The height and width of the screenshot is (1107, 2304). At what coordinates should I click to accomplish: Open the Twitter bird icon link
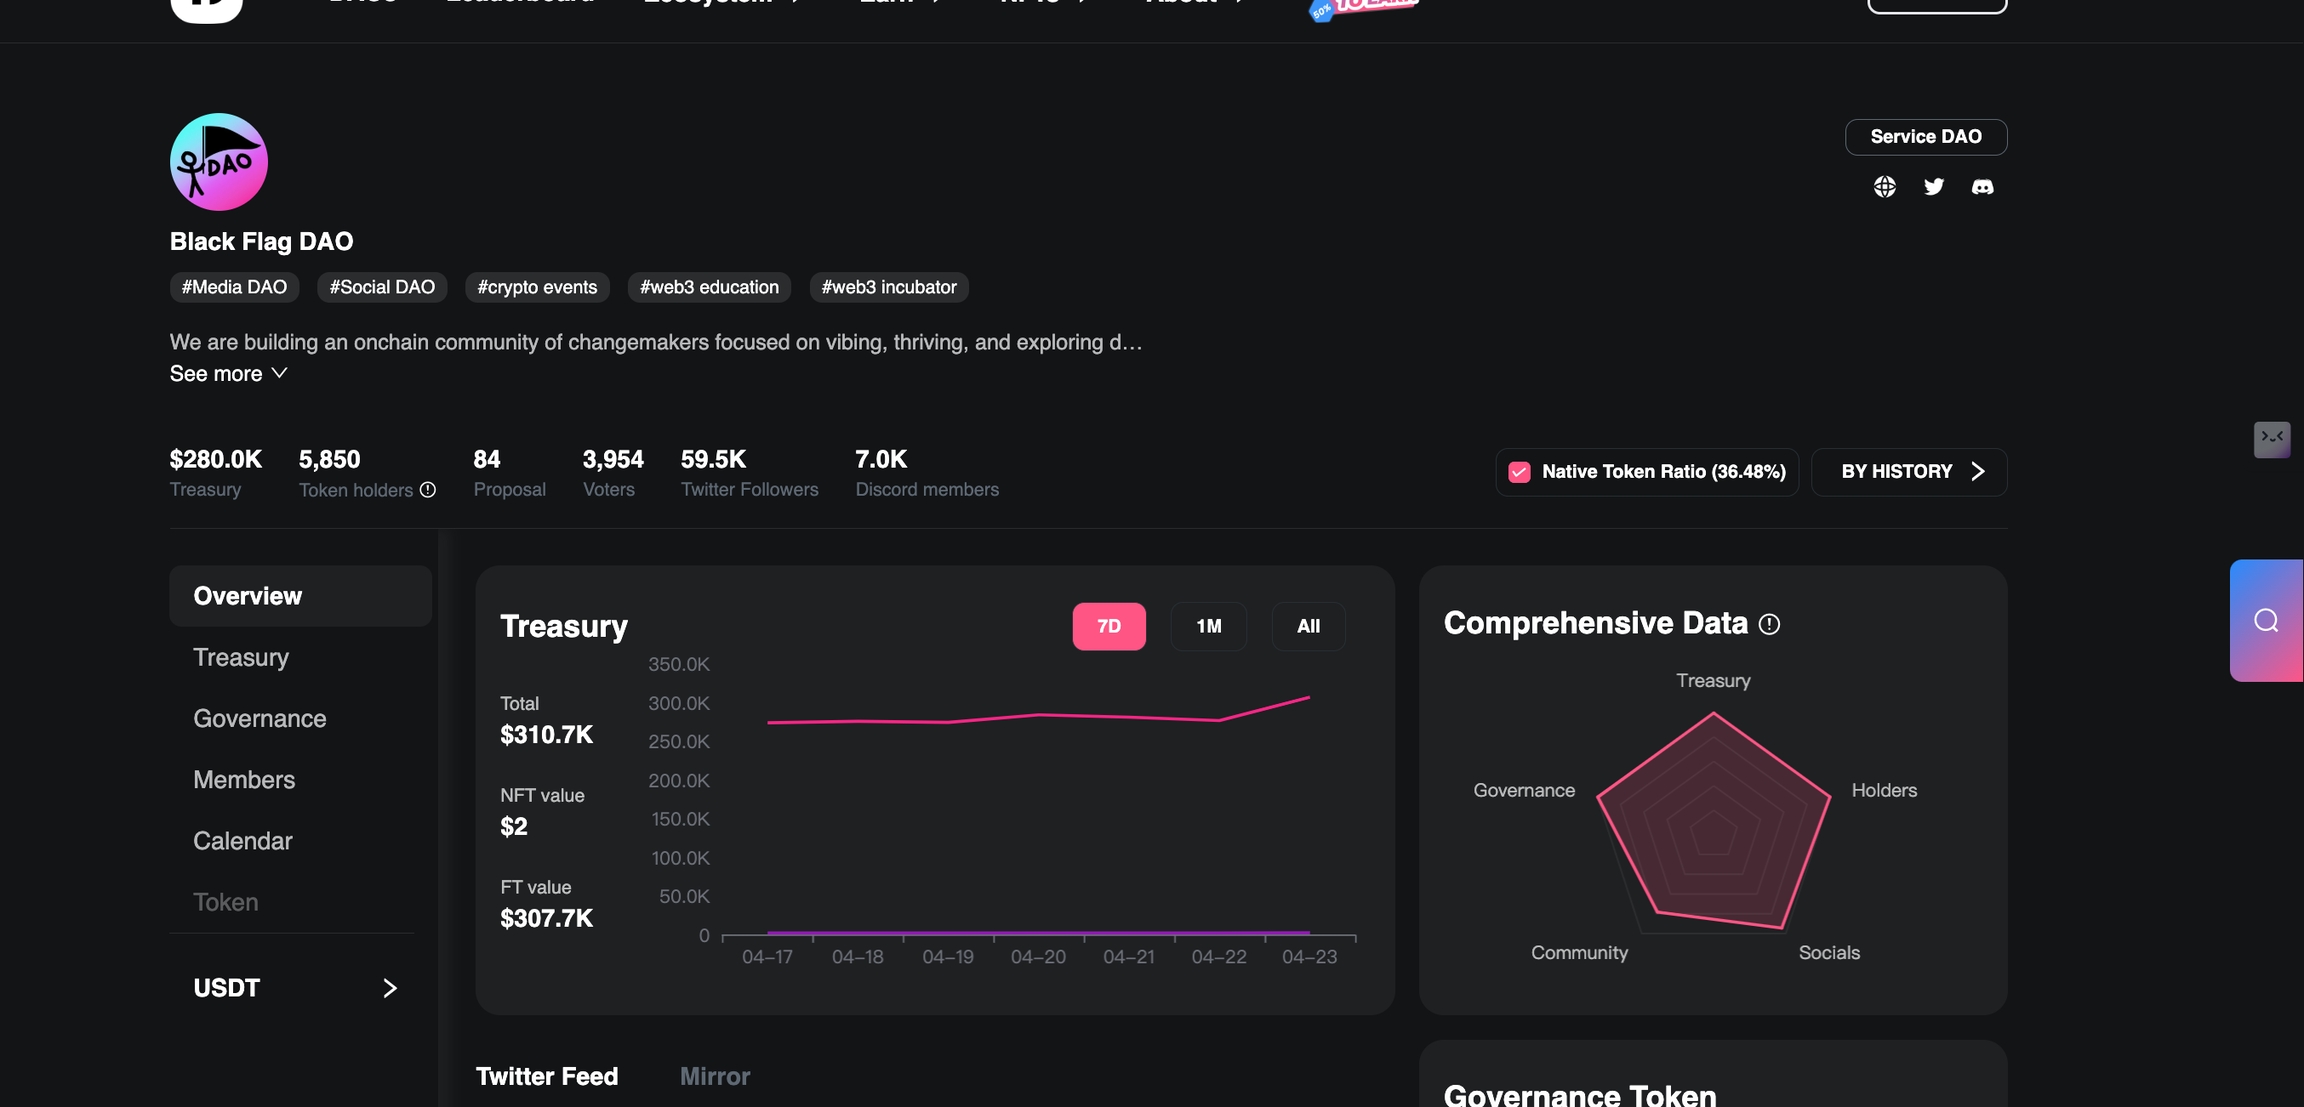pos(1934,187)
